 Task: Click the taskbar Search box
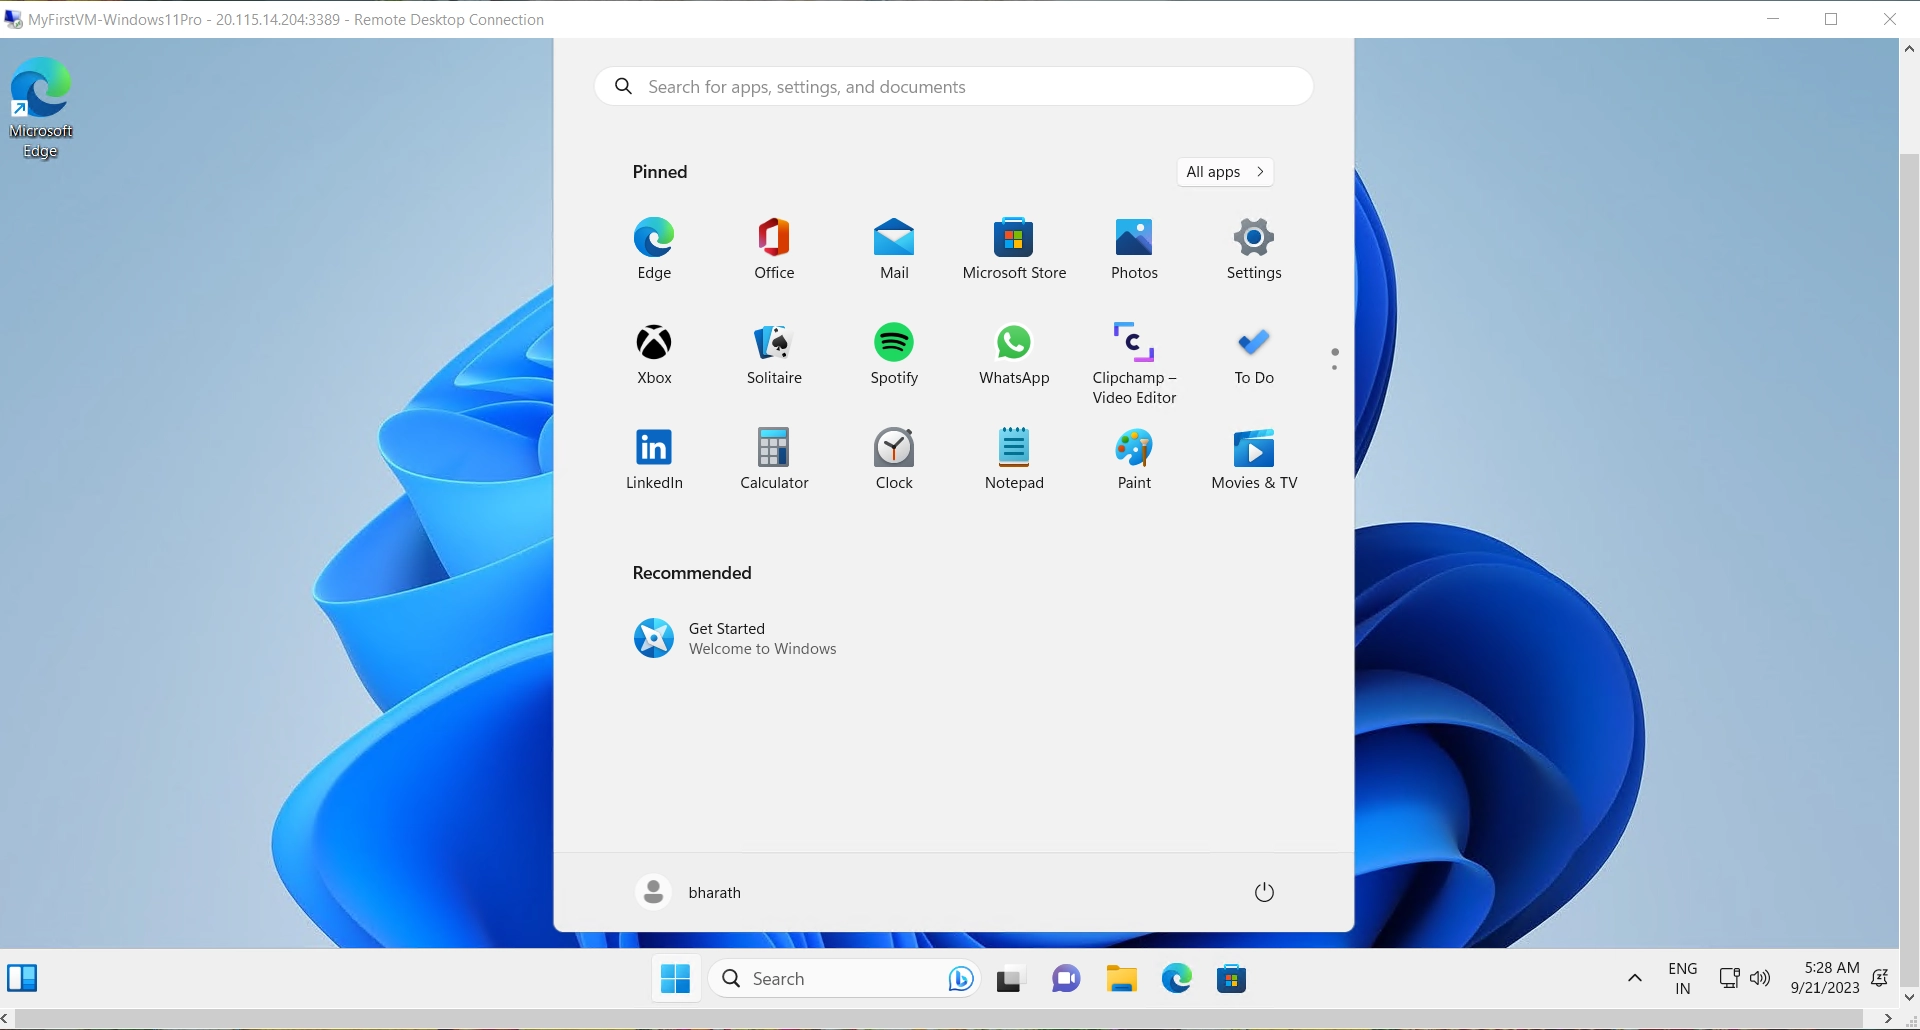(844, 979)
